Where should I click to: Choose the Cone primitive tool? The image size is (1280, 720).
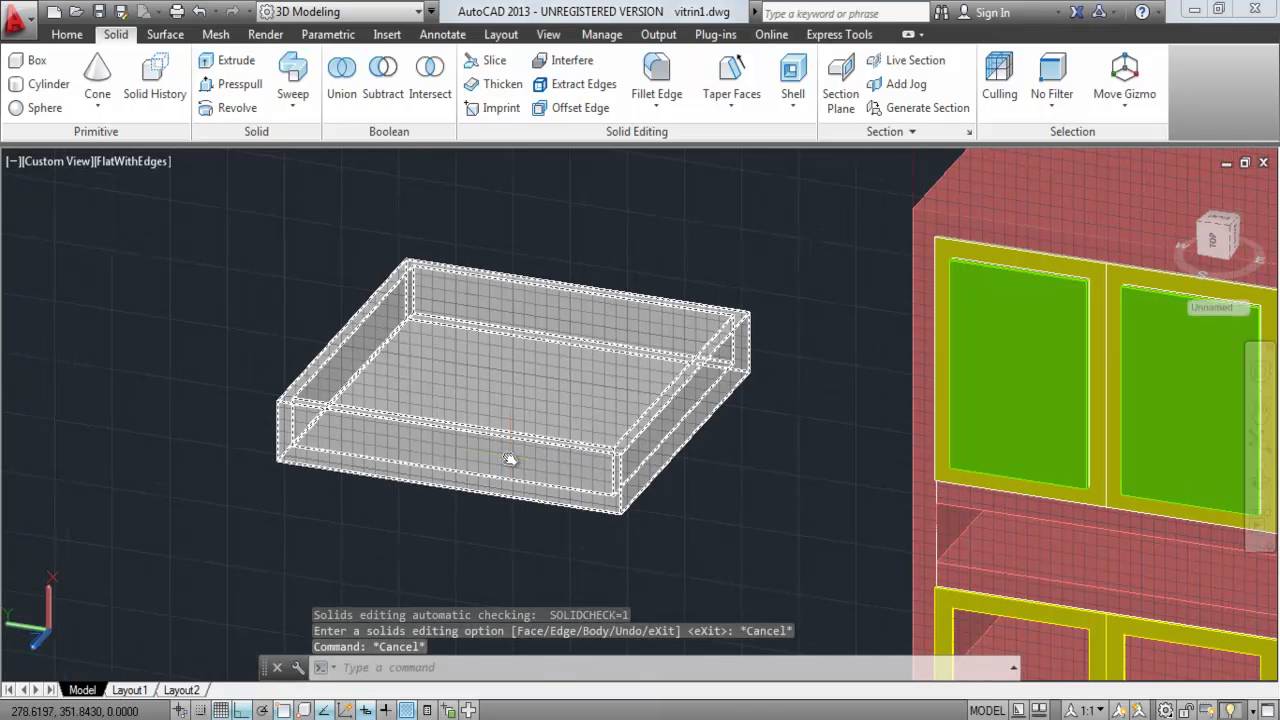[97, 76]
